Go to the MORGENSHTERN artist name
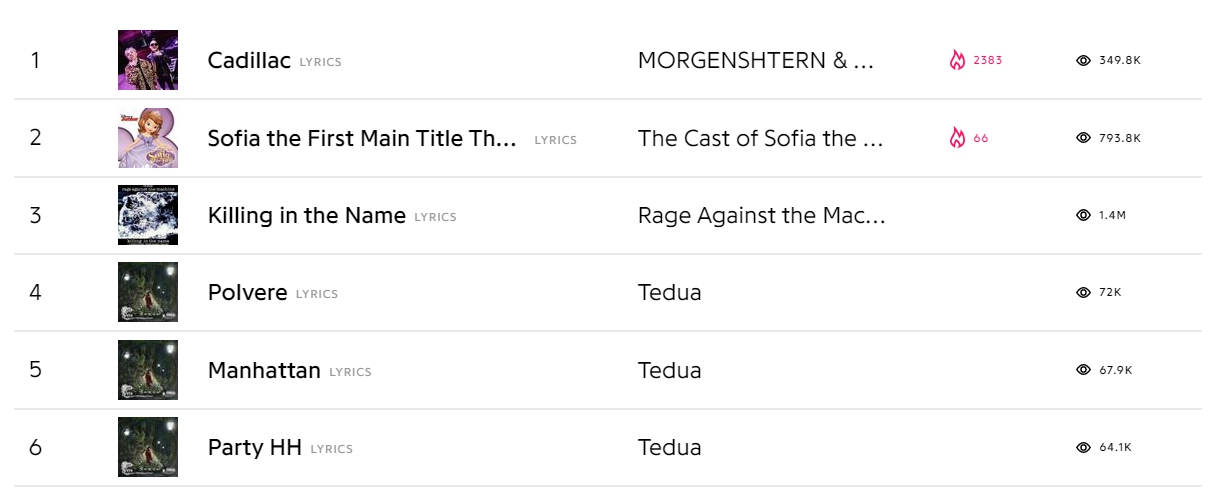The image size is (1217, 492). pyautogui.click(x=755, y=61)
